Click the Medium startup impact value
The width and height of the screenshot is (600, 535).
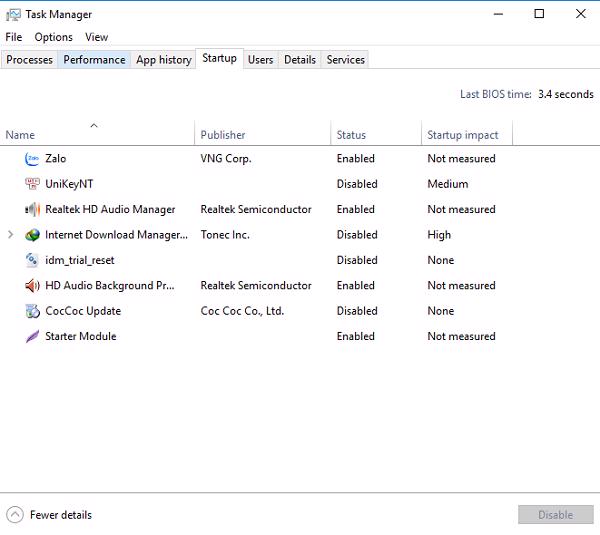[448, 184]
